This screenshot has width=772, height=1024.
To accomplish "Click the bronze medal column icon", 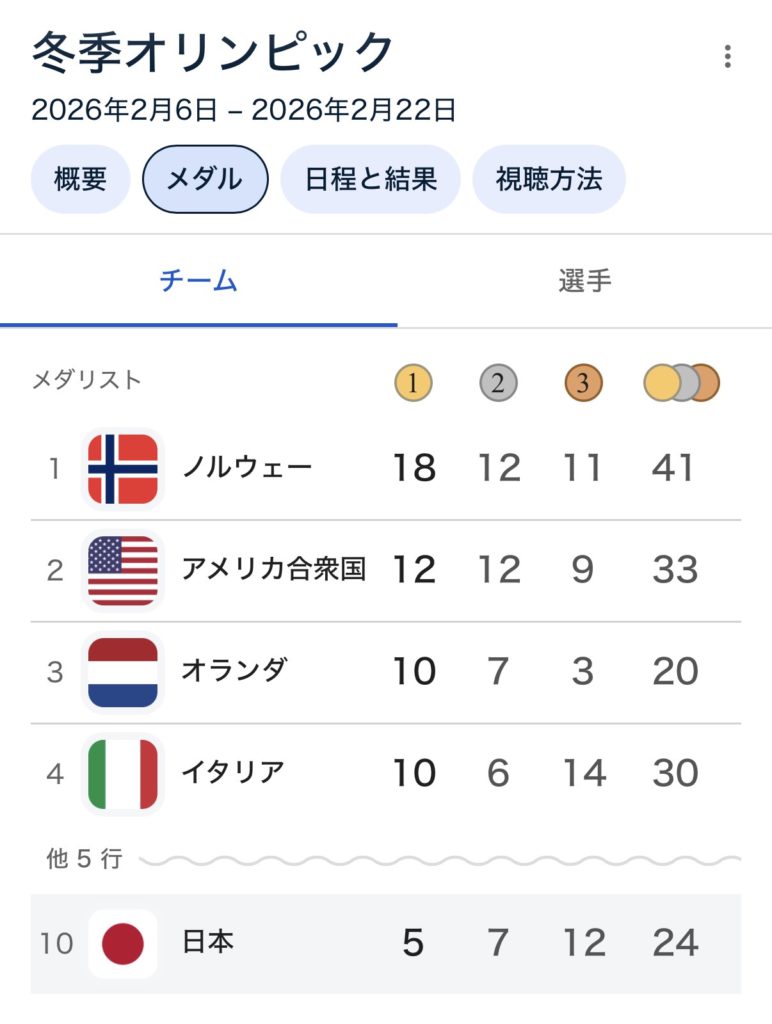I will pyautogui.click(x=583, y=382).
